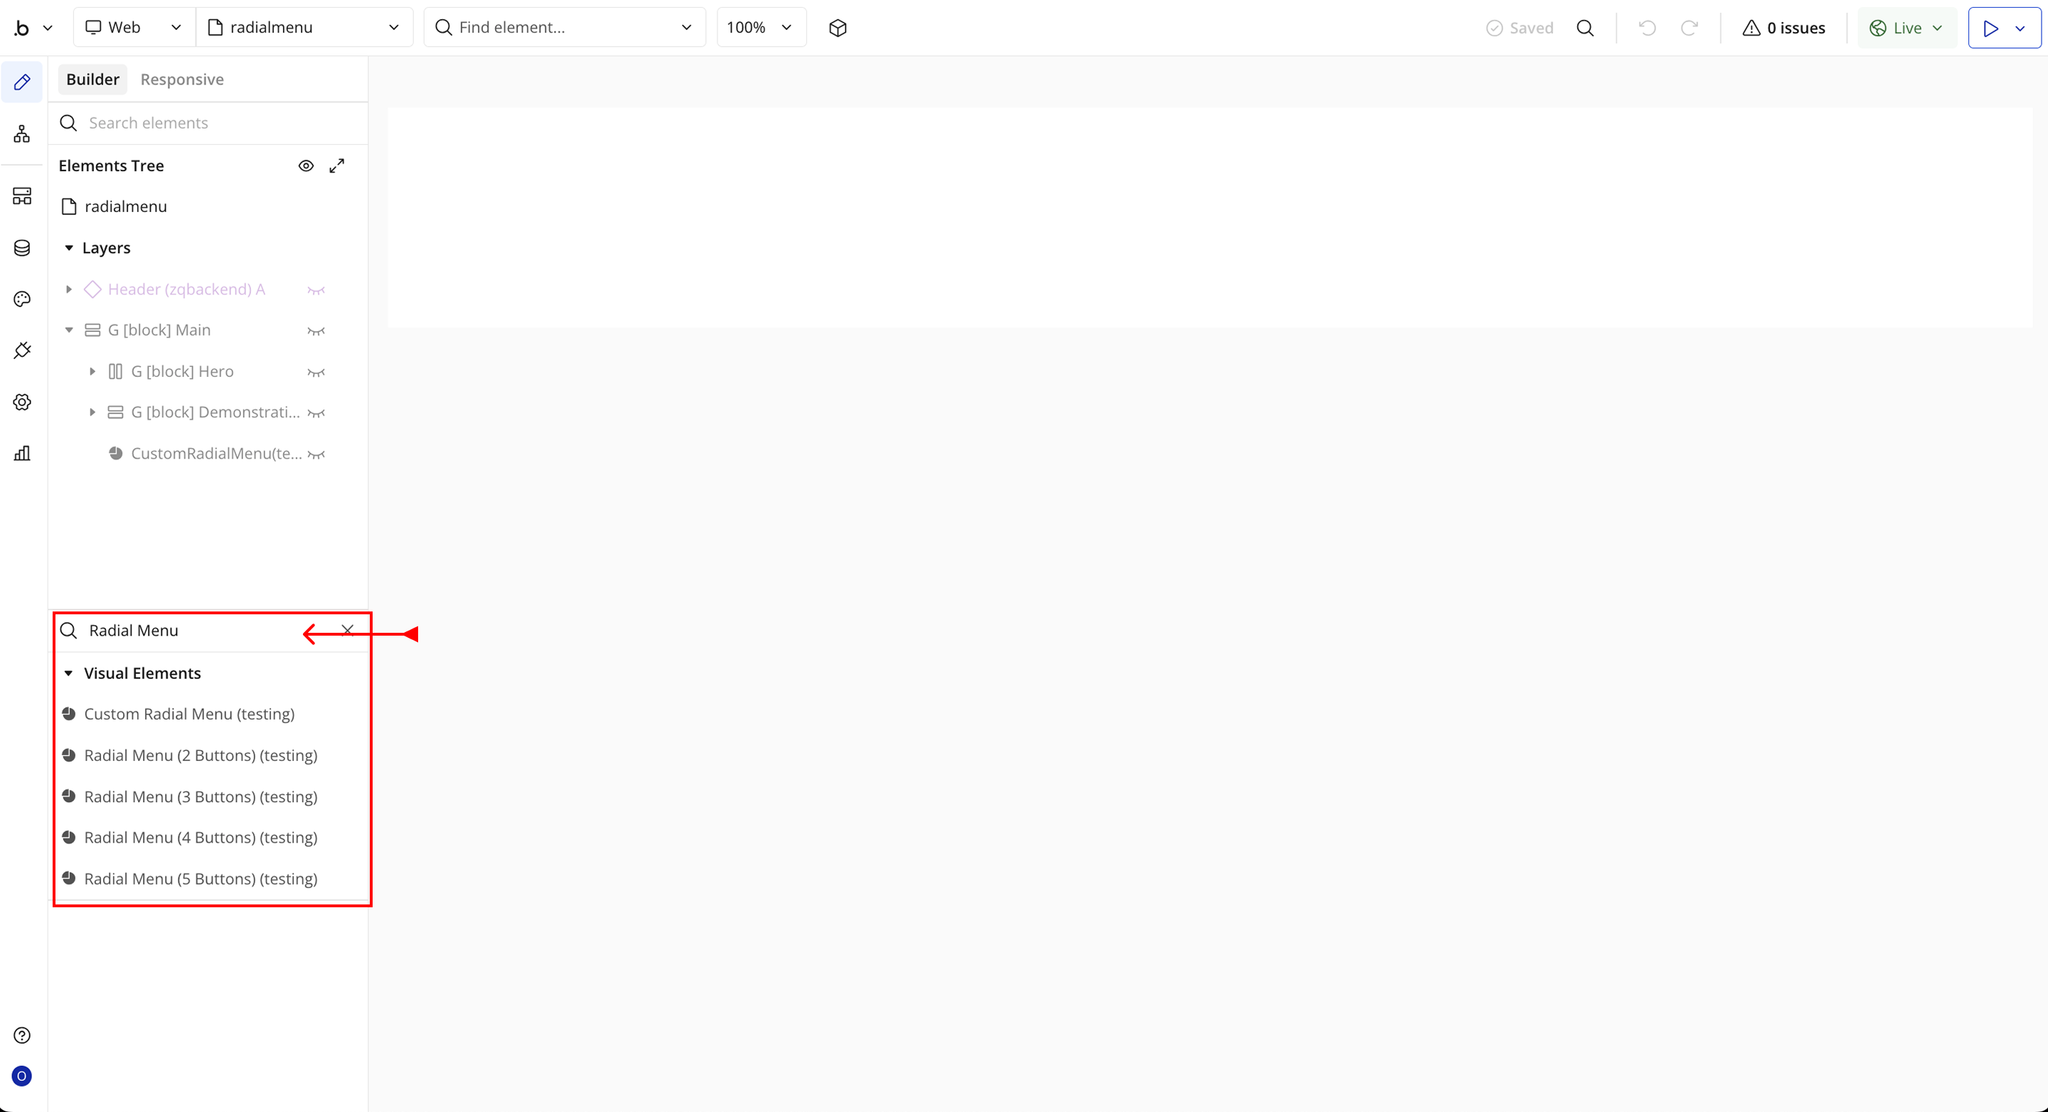The height and width of the screenshot is (1112, 2048).
Task: Select Radial Menu (3 Buttons) (testing) element
Action: (200, 796)
